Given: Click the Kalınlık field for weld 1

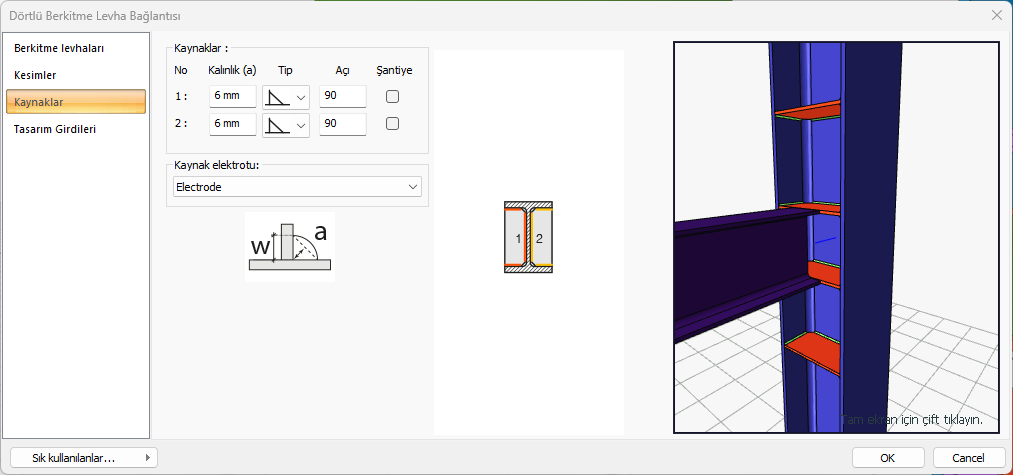Looking at the screenshot, I should (232, 97).
